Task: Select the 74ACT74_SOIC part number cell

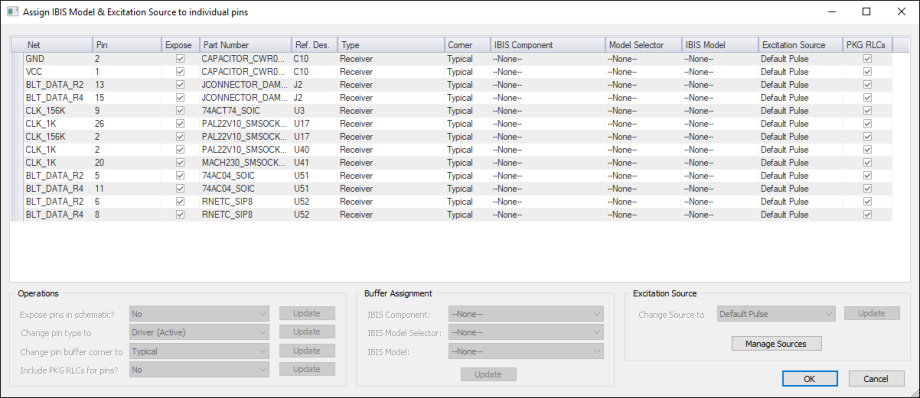Action: tap(246, 110)
